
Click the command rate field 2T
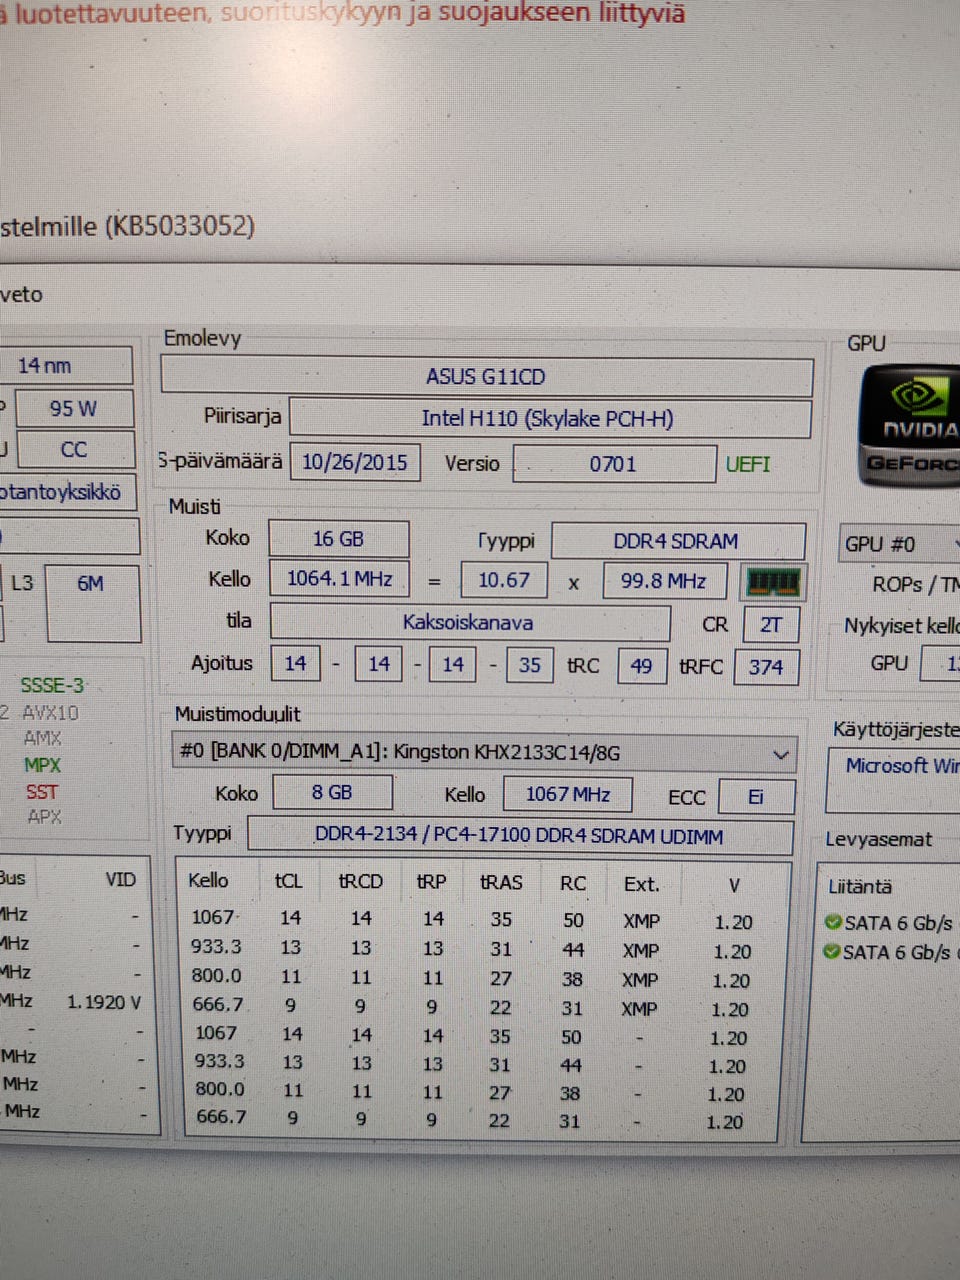coord(771,625)
